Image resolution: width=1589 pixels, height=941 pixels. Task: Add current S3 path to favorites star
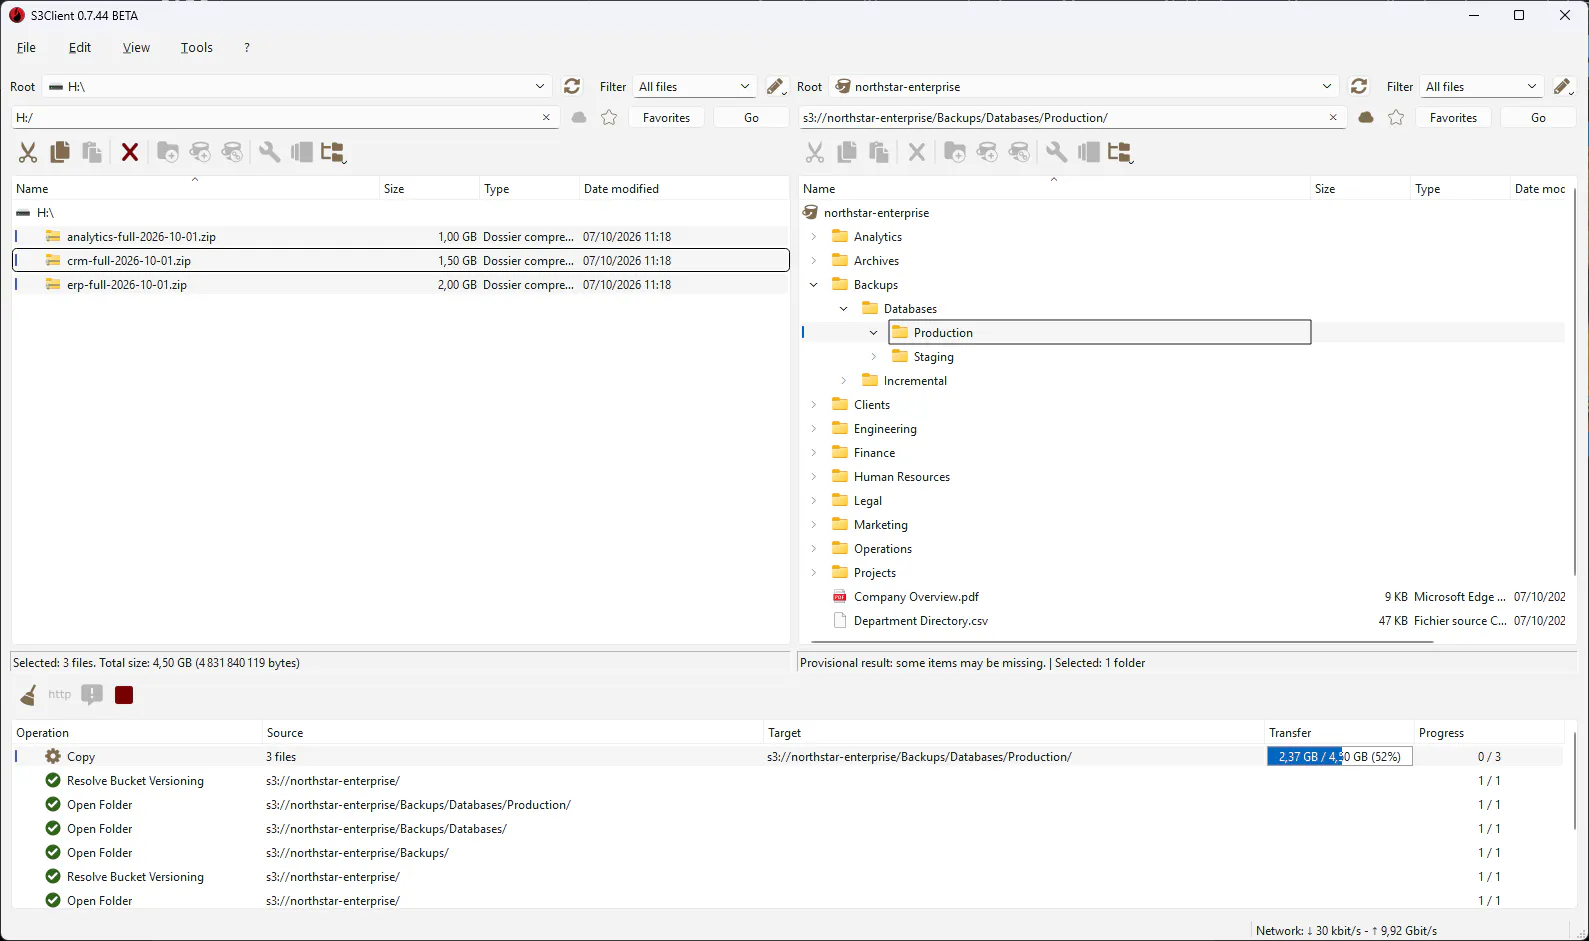point(1396,118)
